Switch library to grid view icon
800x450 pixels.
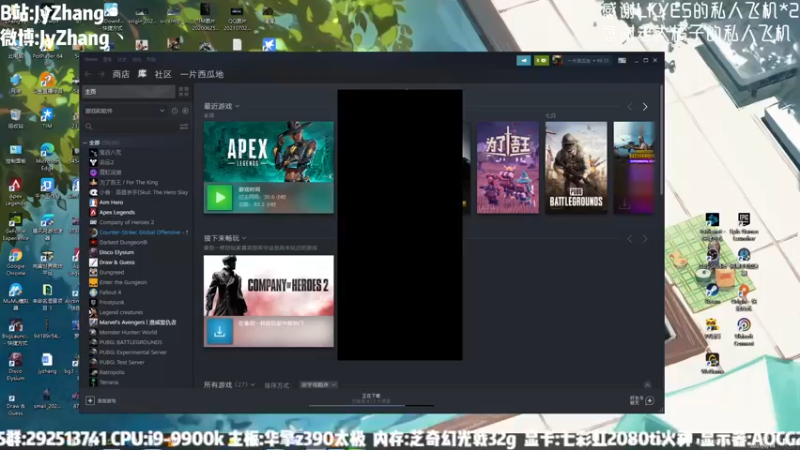(184, 91)
